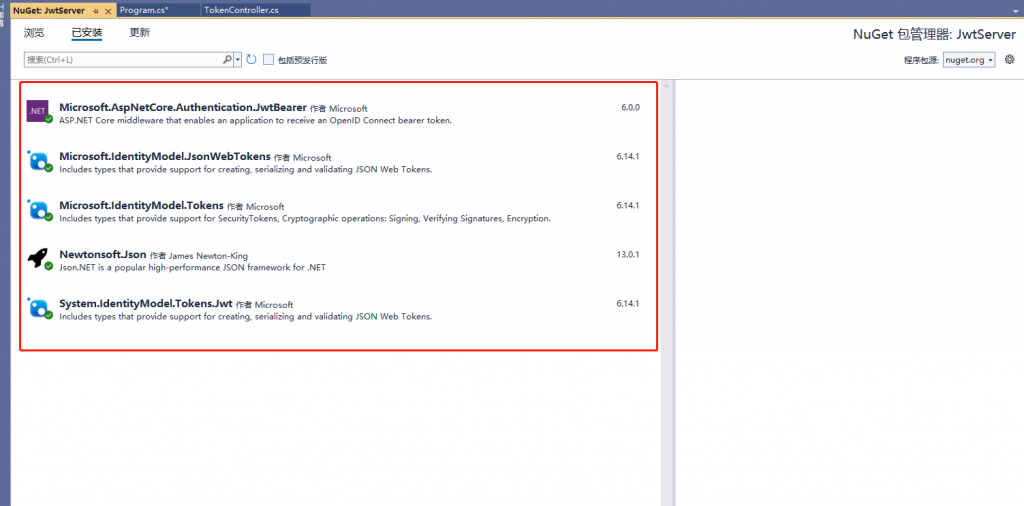The height and width of the screenshot is (506, 1024).
Task: Select Newtonsoft.Json package name
Action: (103, 255)
